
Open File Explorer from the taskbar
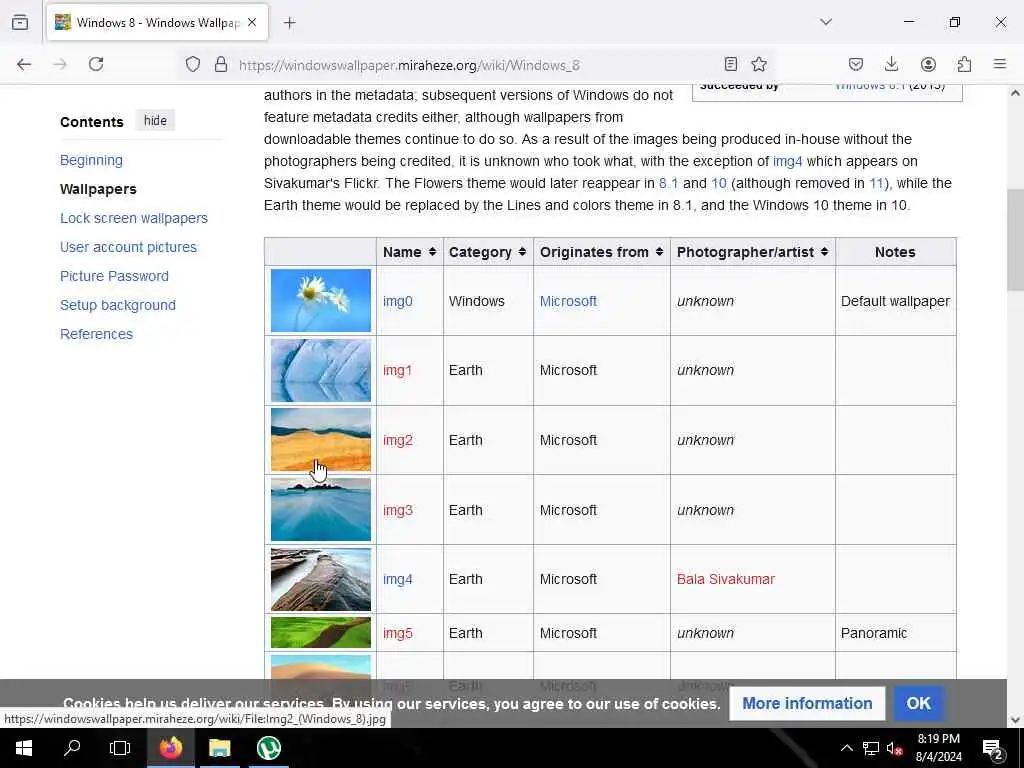tap(219, 748)
